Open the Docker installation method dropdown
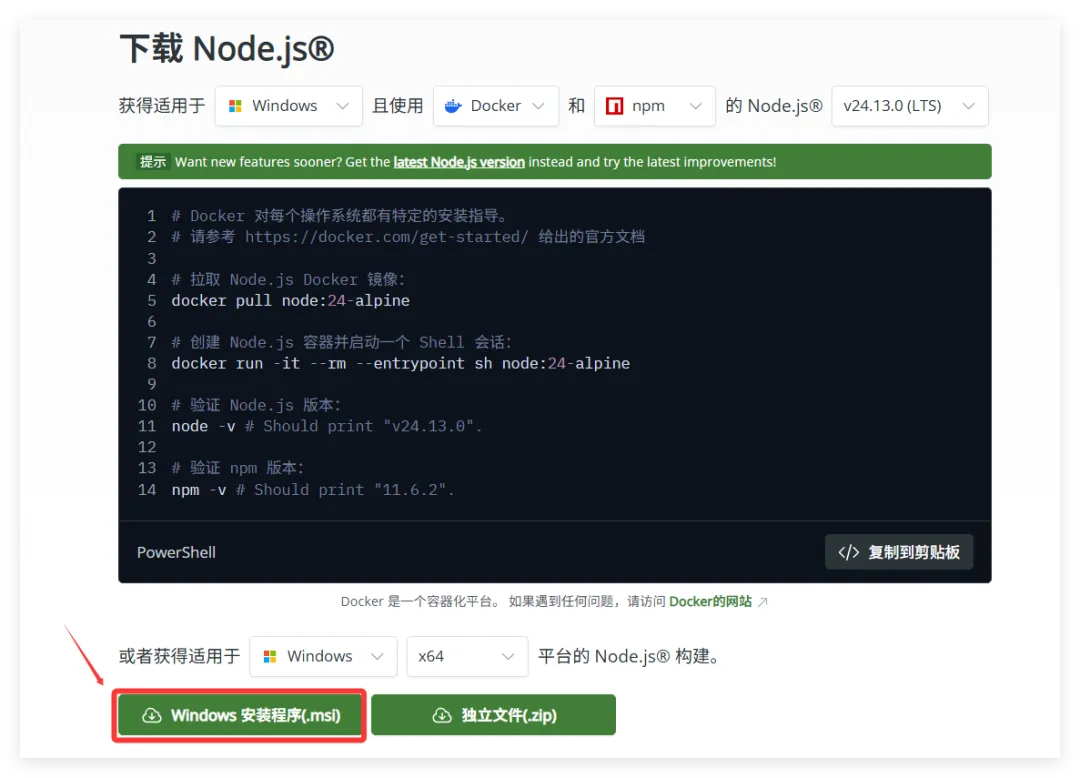Image resolution: width=1080 pixels, height=778 pixels. click(x=496, y=106)
